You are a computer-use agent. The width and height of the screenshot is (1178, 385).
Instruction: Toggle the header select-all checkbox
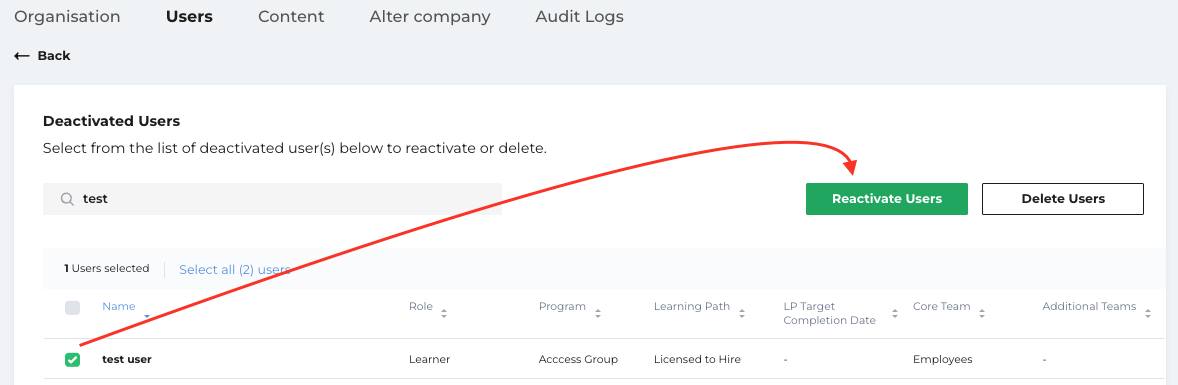[x=72, y=307]
